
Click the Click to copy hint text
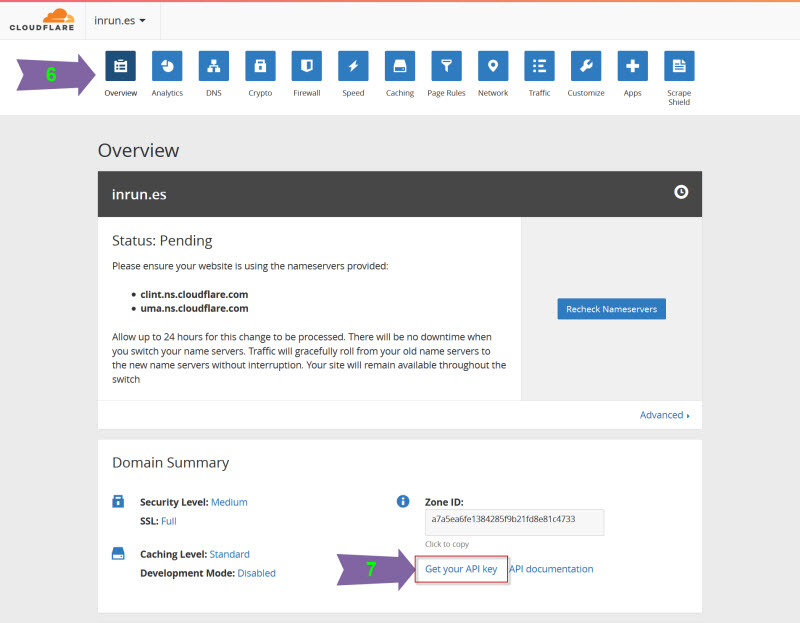point(447,544)
